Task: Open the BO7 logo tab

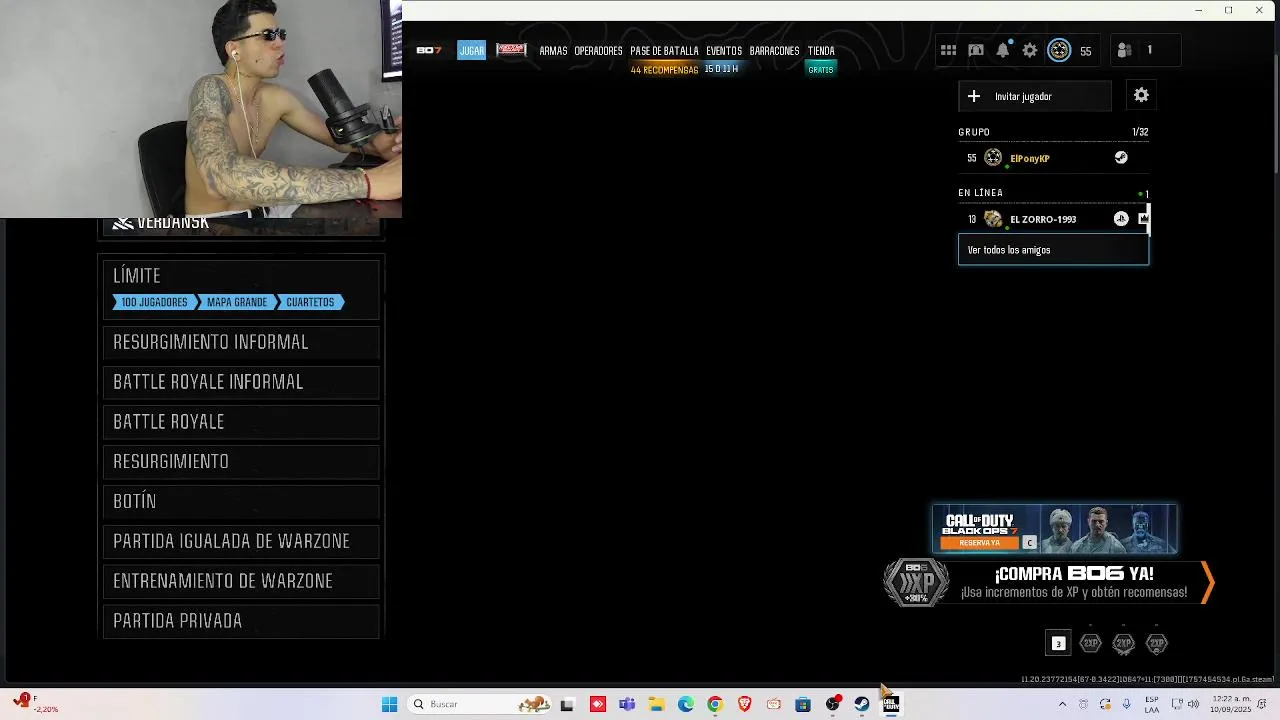Action: (429, 51)
